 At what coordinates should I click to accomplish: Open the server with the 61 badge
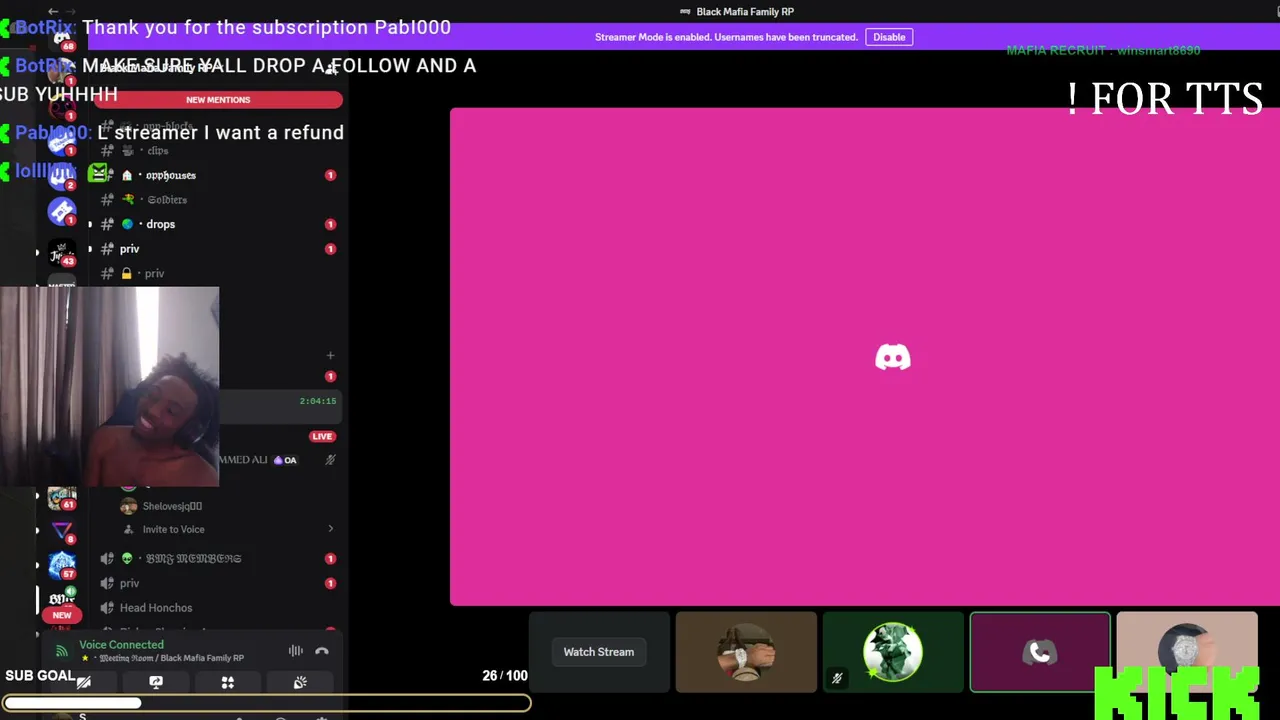(62, 497)
